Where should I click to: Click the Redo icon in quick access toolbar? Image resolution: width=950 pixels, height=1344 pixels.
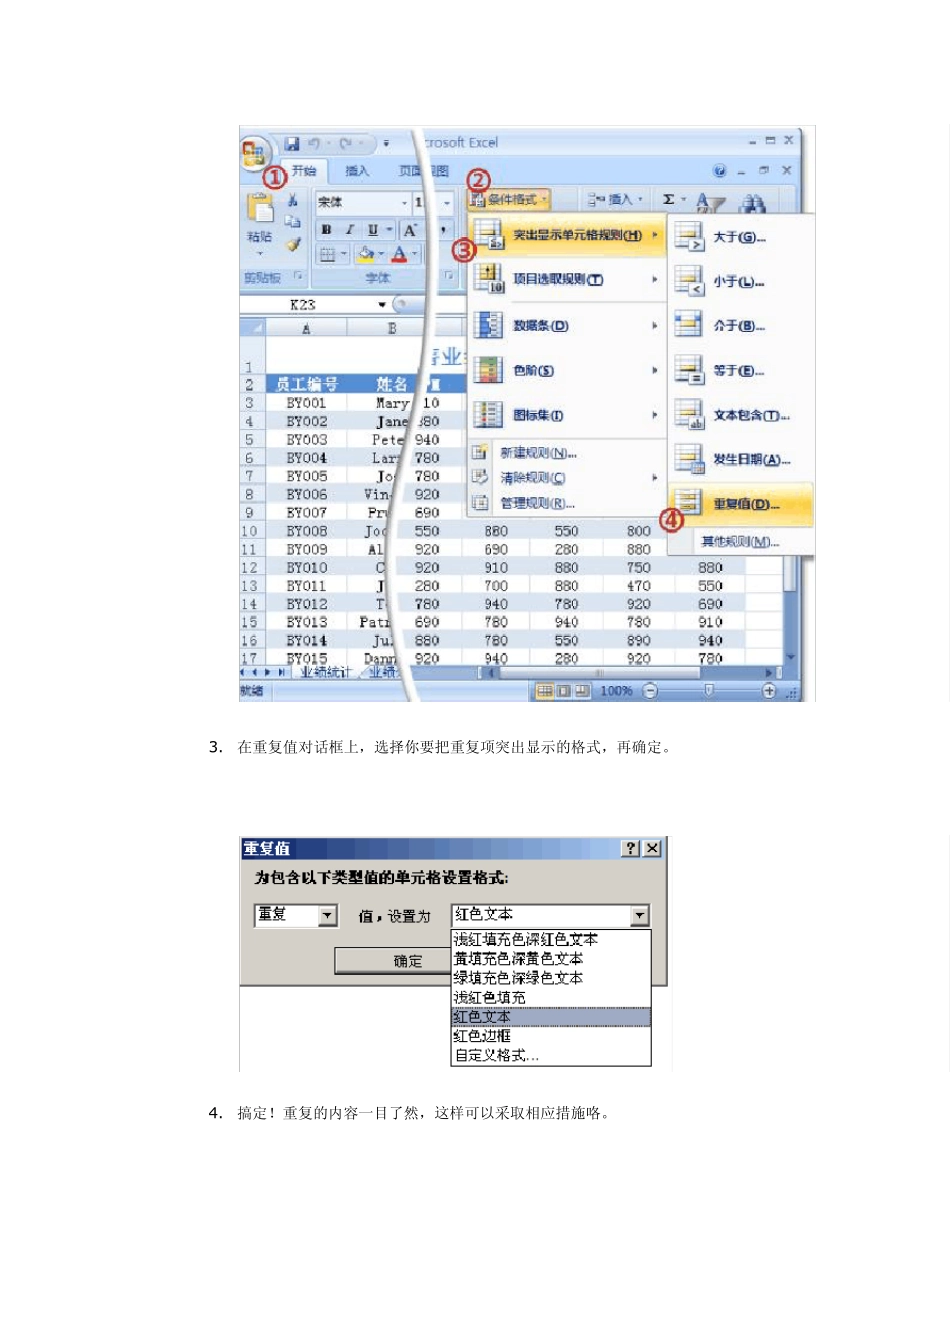[x=346, y=144]
